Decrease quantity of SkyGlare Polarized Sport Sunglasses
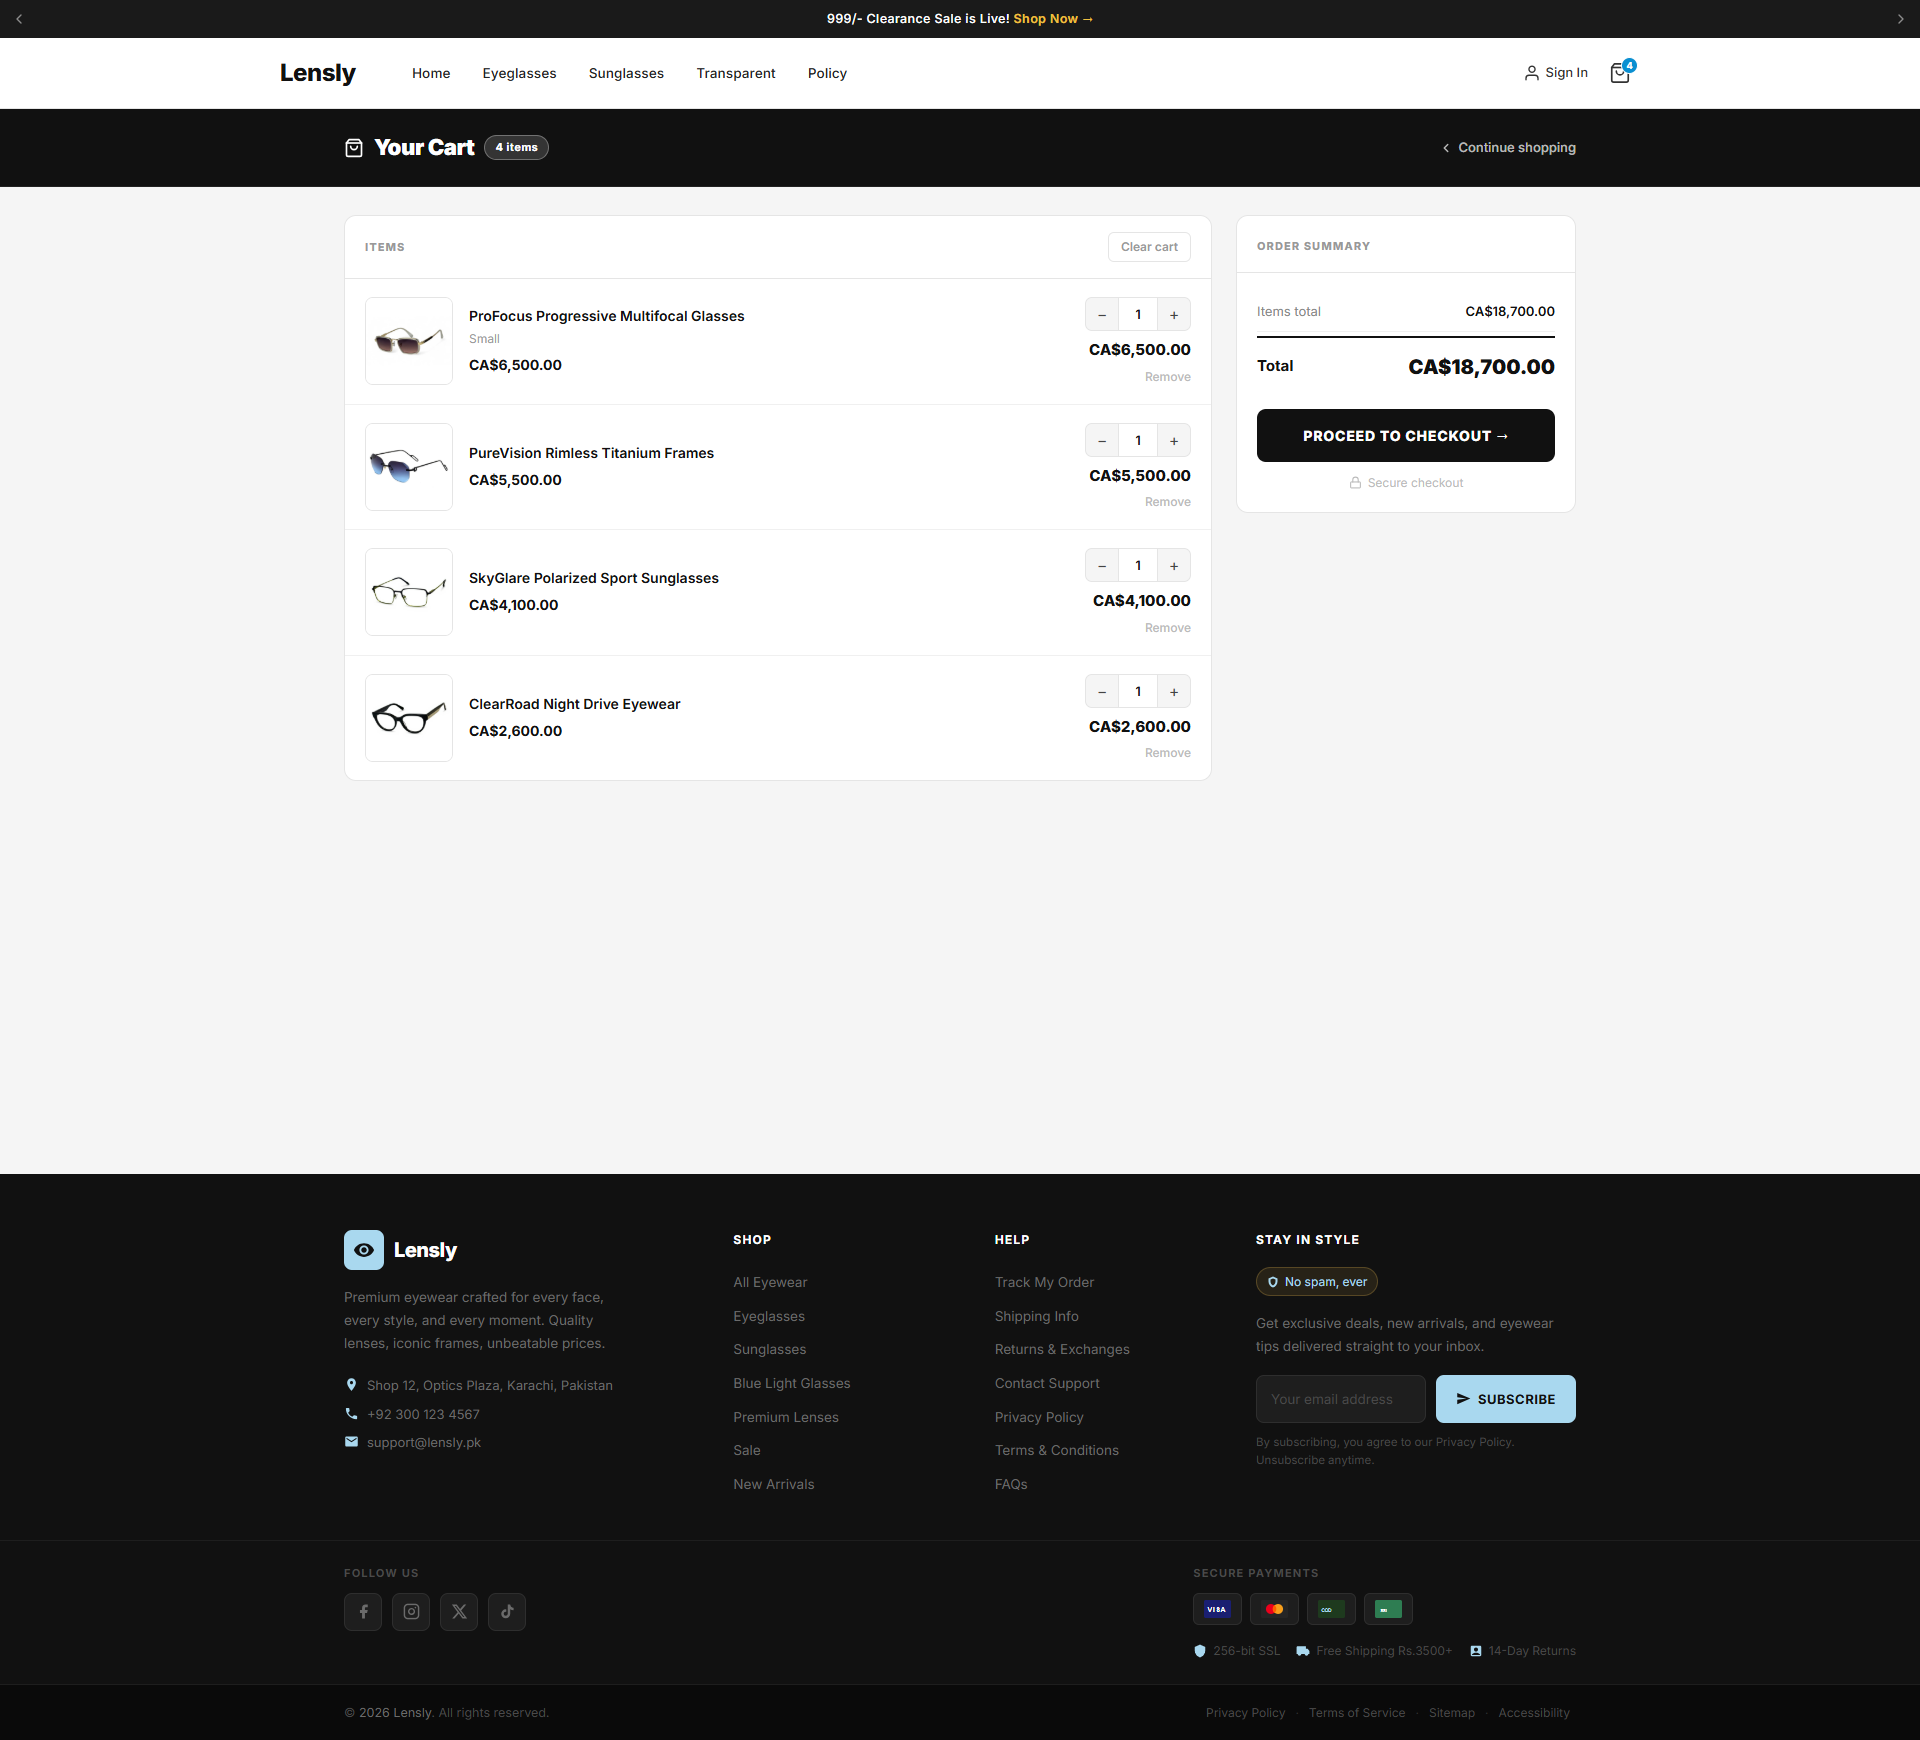Viewport: 1920px width, 1740px height. click(1102, 565)
